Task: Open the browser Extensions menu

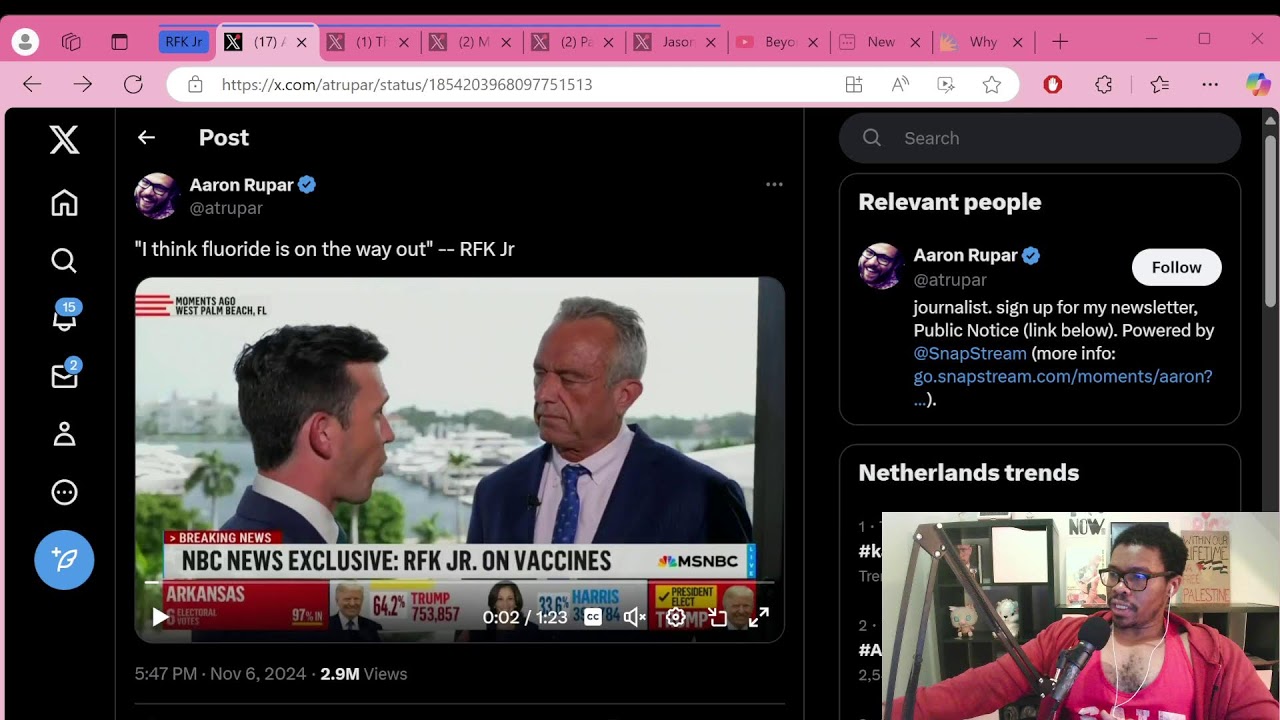Action: tap(1104, 85)
